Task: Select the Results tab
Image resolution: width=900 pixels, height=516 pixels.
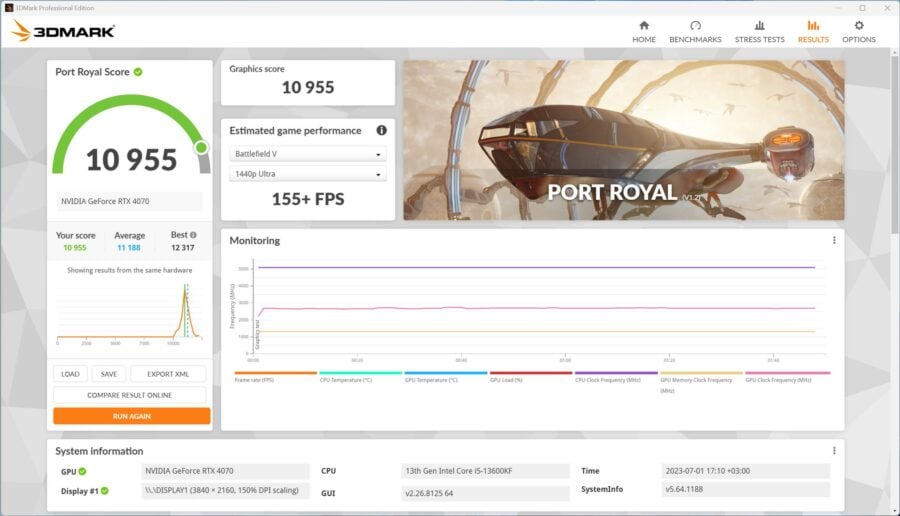Action: click(813, 32)
